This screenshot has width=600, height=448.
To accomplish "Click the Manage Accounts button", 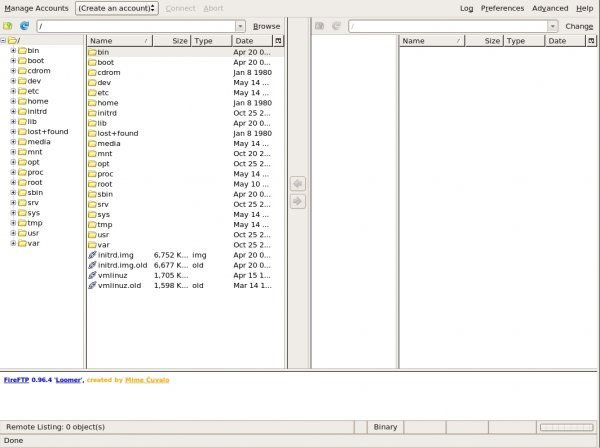I will pyautogui.click(x=36, y=8).
